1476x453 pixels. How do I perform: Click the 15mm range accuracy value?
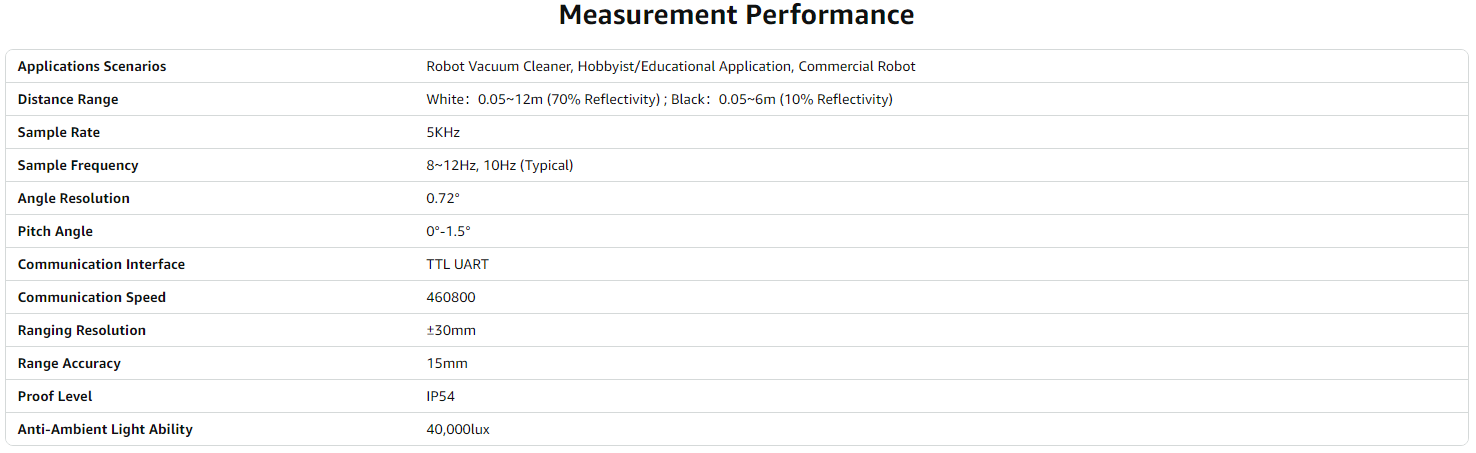point(447,364)
